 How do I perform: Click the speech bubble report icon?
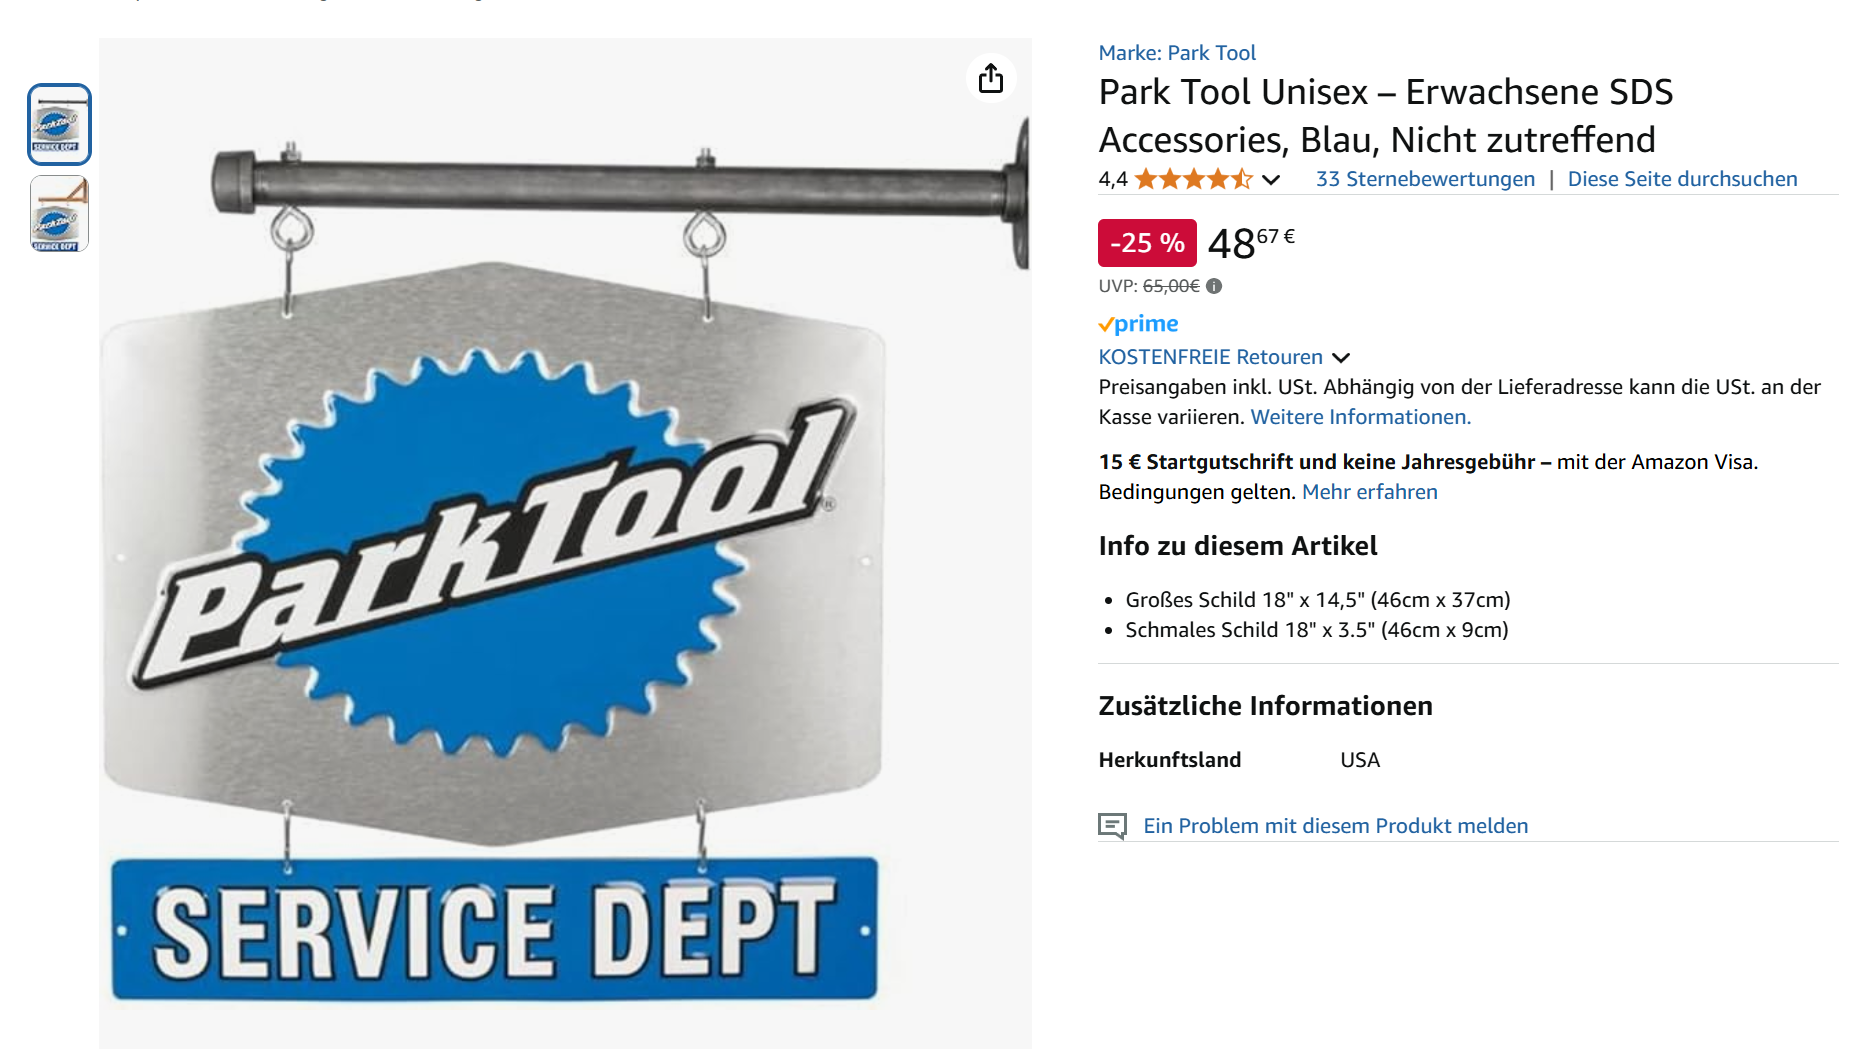click(x=1112, y=826)
